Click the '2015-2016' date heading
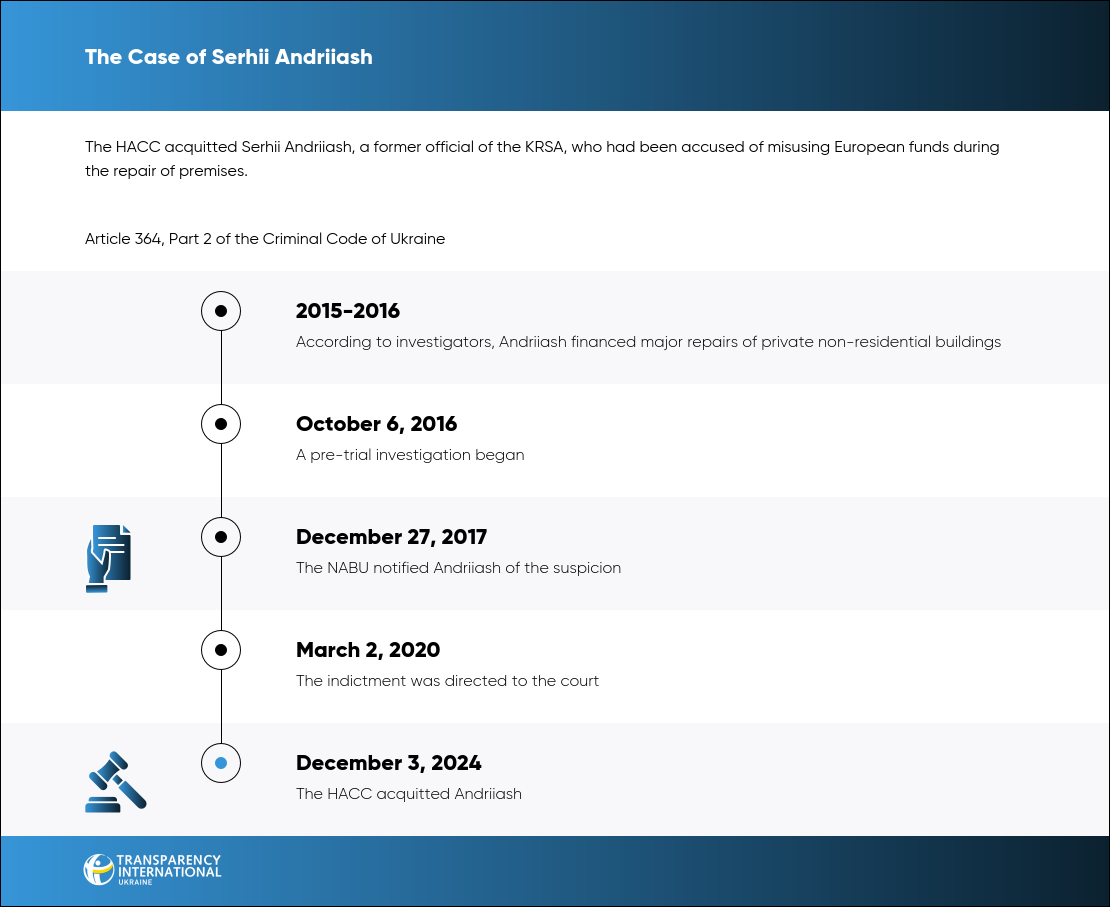Viewport: 1110px width, 907px height. click(348, 311)
